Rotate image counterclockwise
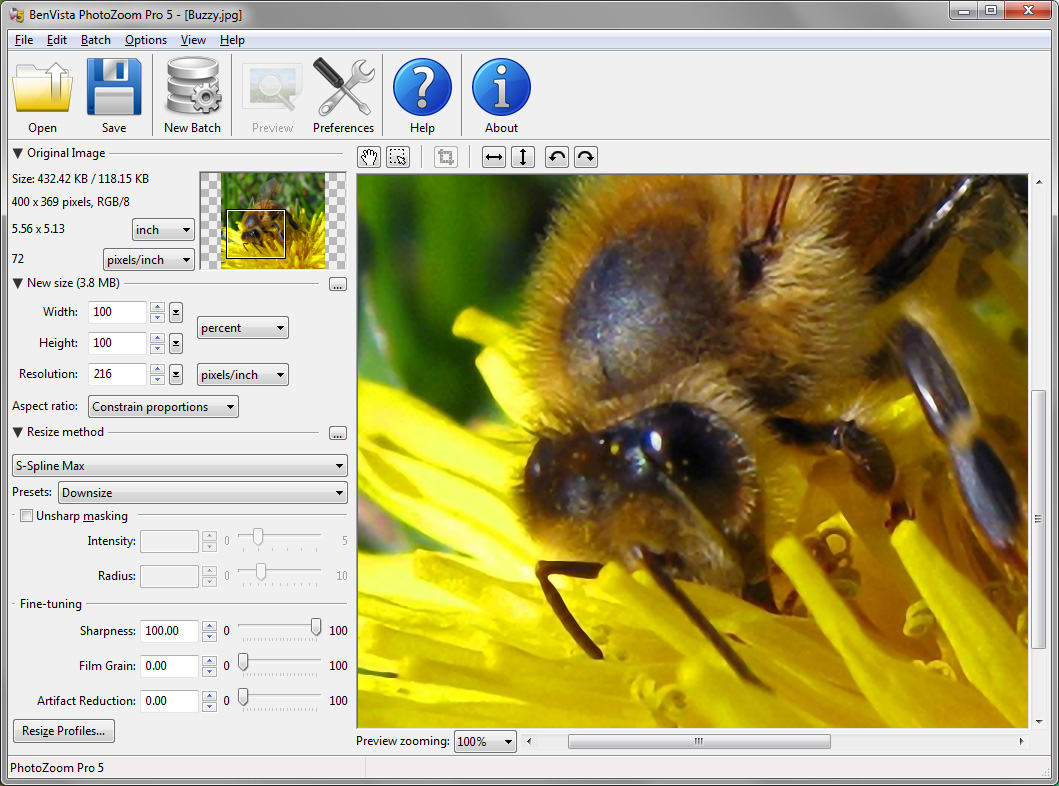The image size is (1059, 786). pos(557,157)
